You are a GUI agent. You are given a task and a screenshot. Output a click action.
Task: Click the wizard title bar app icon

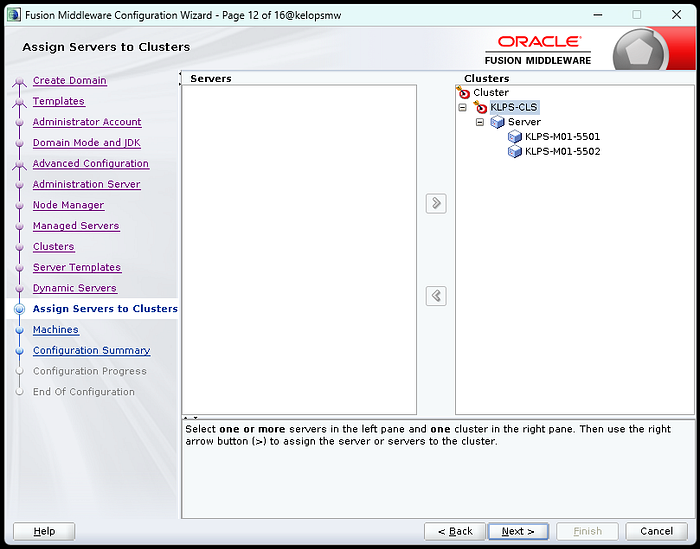(14, 15)
